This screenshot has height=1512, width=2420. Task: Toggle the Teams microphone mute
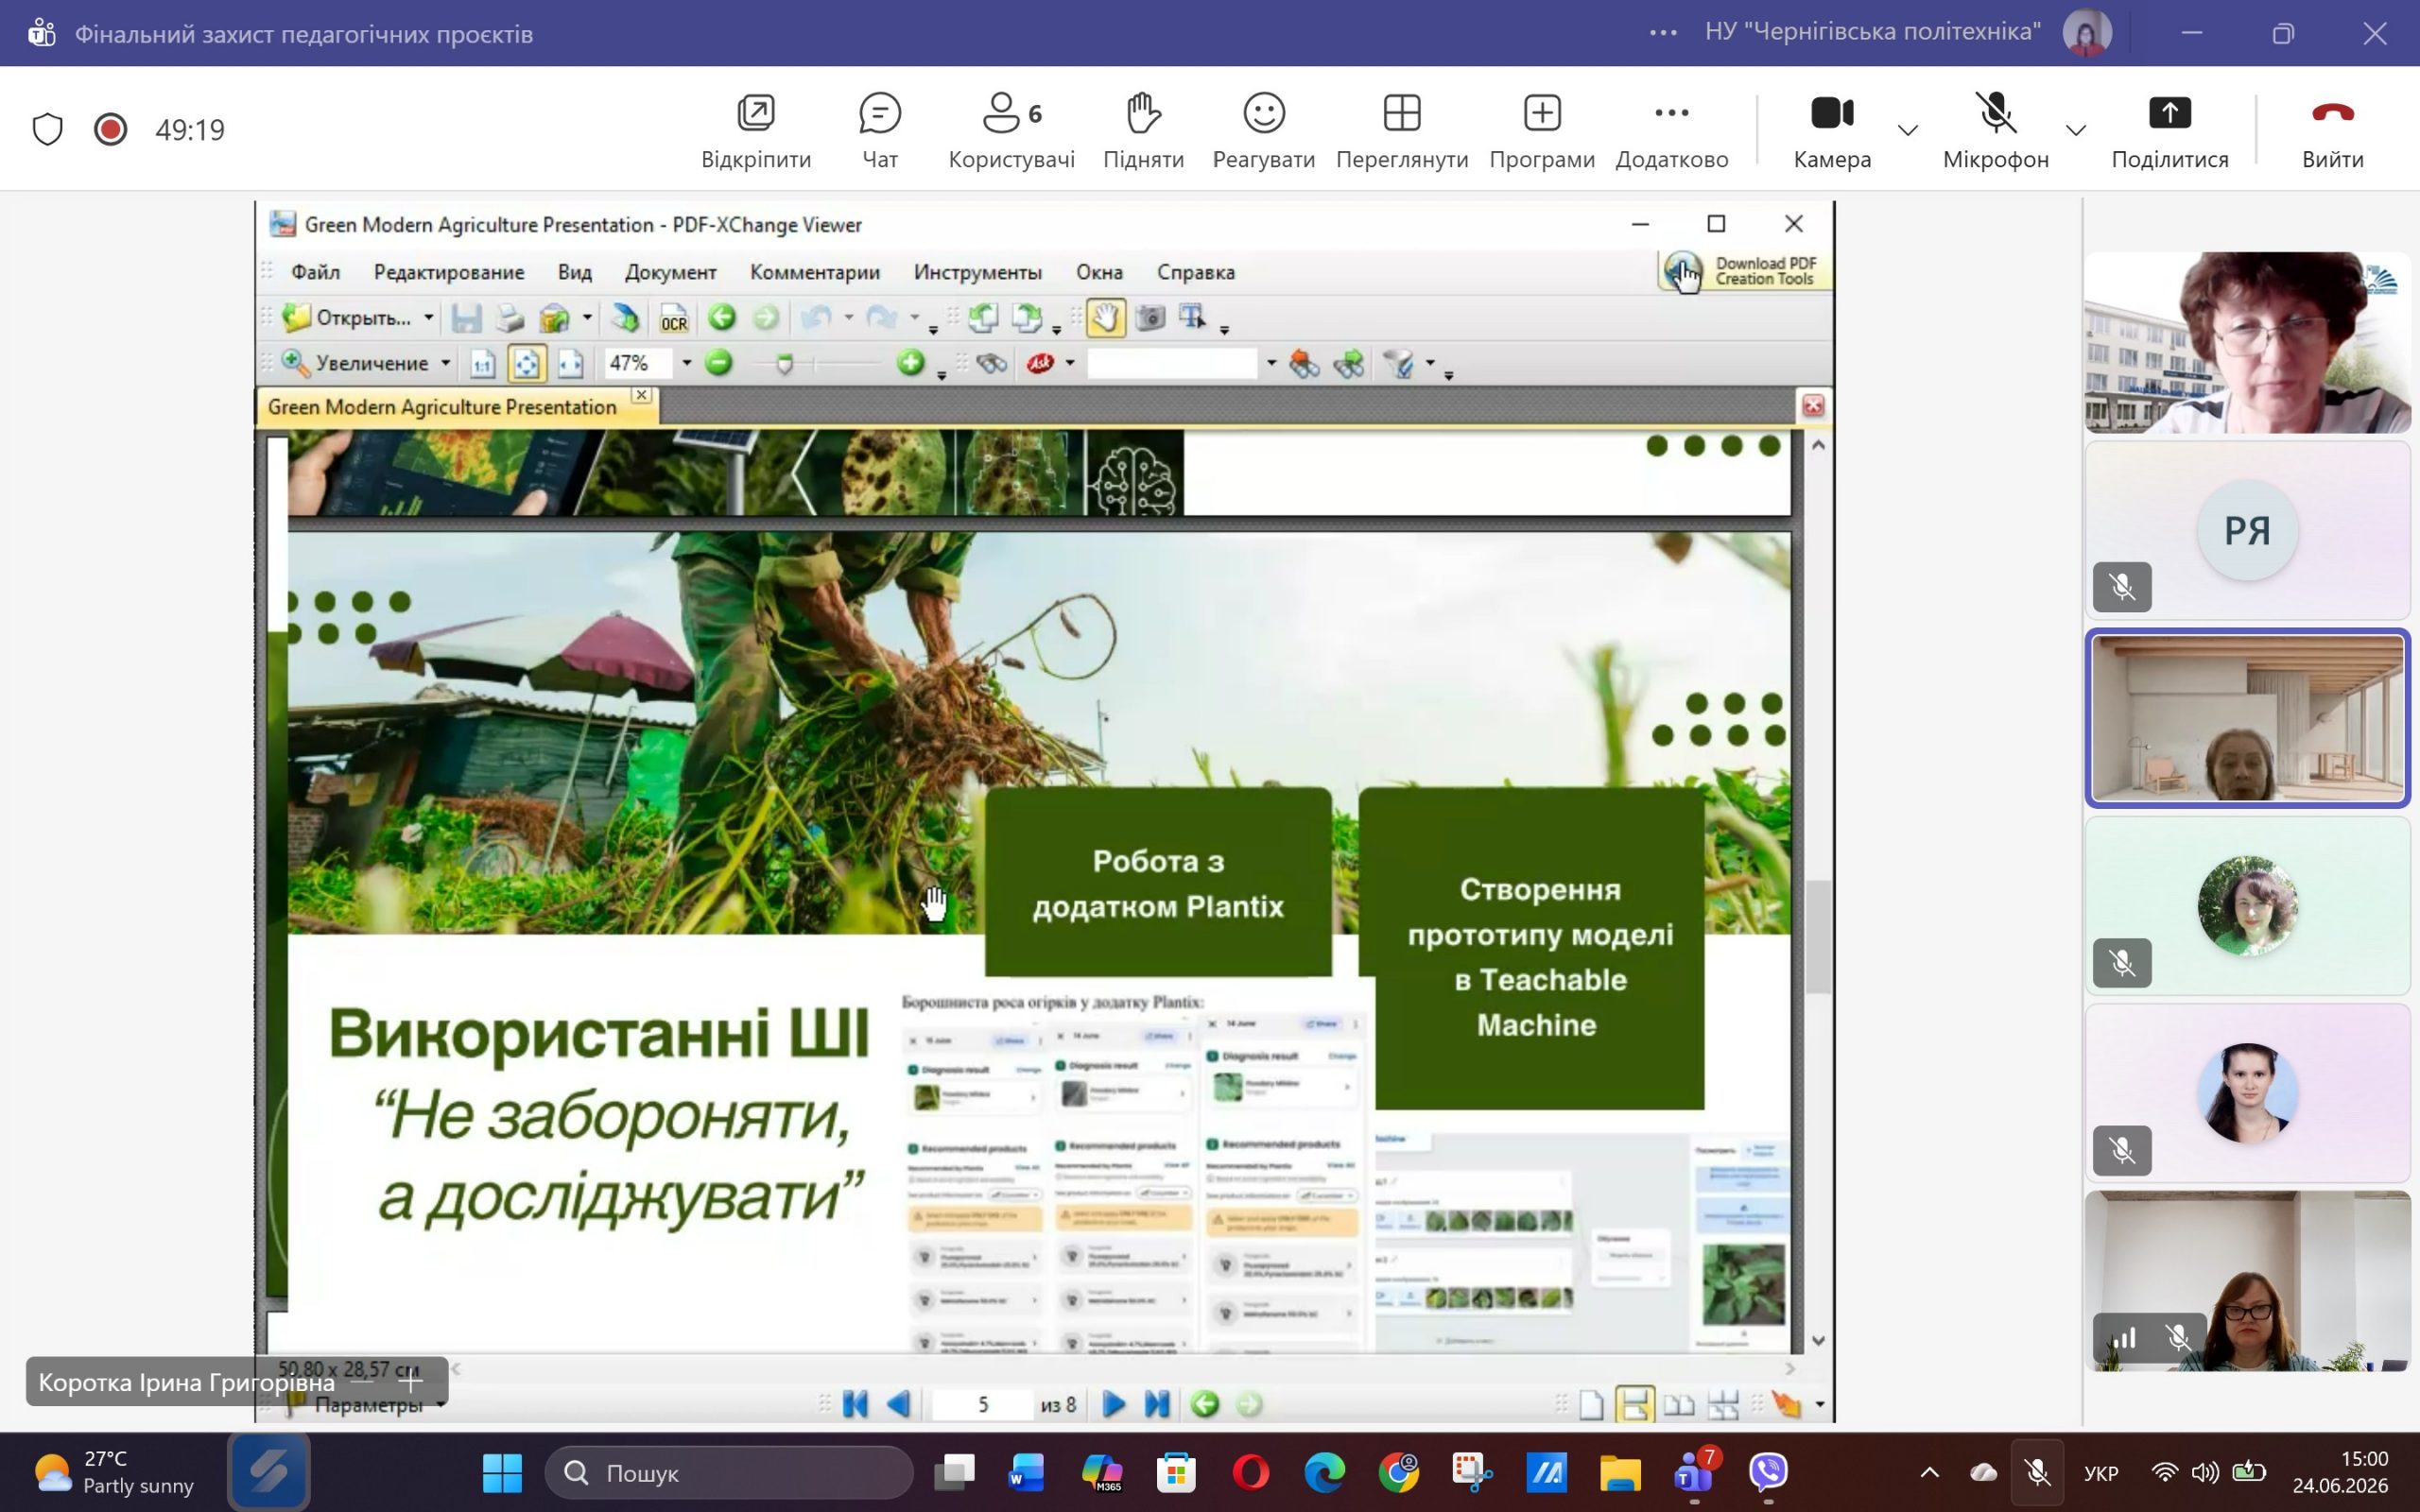pos(1996,131)
